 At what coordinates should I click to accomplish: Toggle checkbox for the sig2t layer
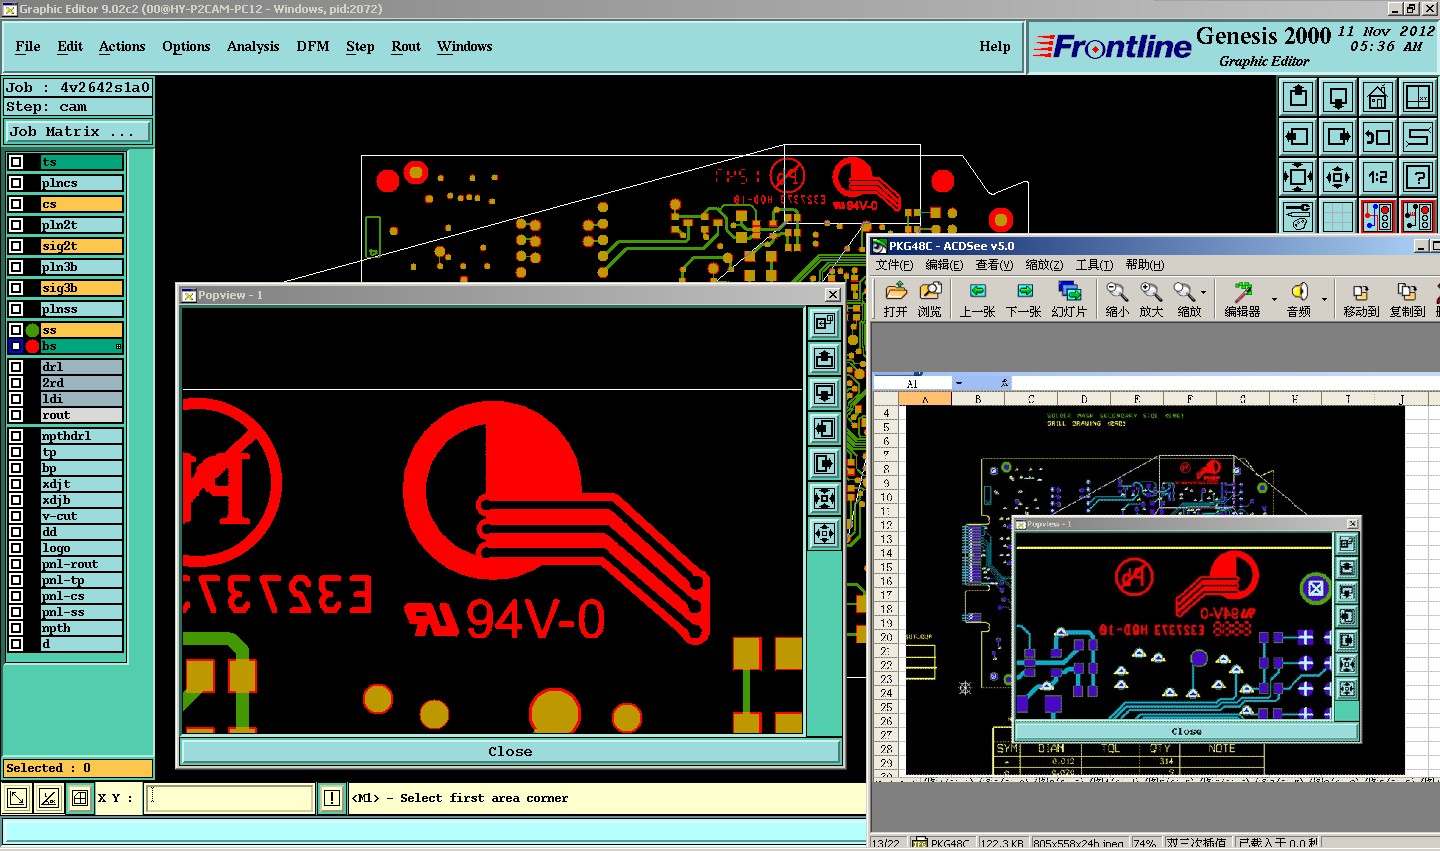[x=16, y=246]
